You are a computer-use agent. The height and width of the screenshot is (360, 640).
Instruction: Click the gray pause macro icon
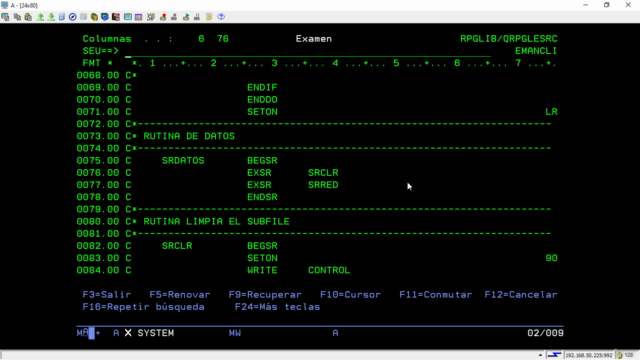click(x=197, y=17)
